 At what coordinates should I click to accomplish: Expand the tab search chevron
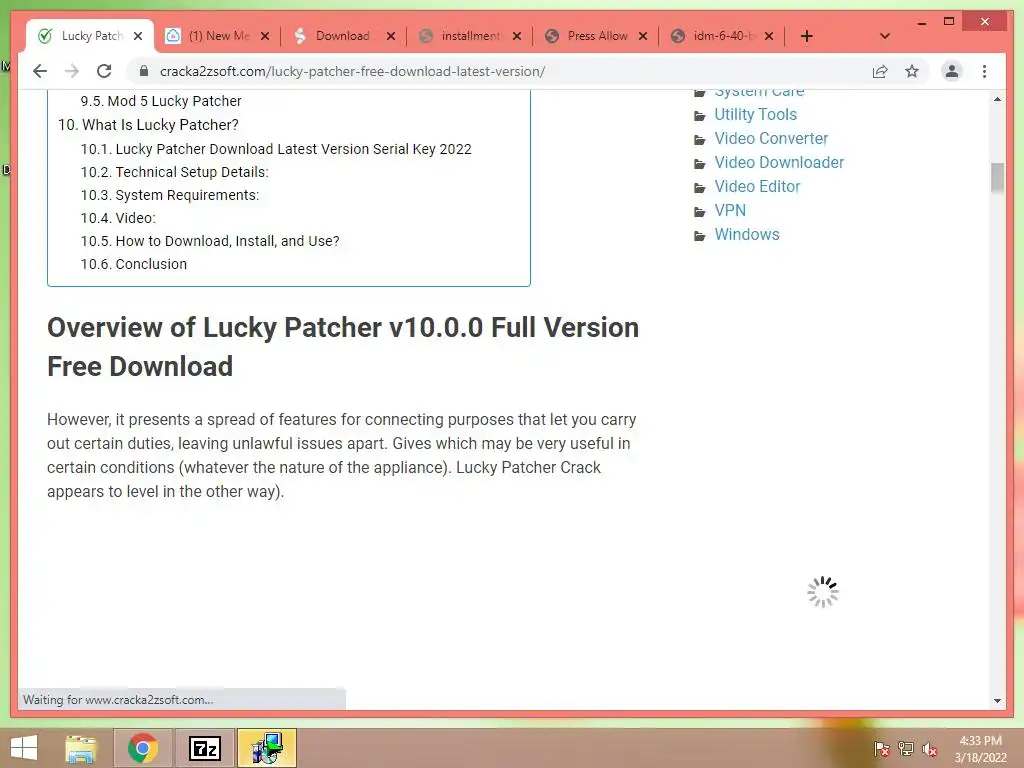(x=885, y=36)
